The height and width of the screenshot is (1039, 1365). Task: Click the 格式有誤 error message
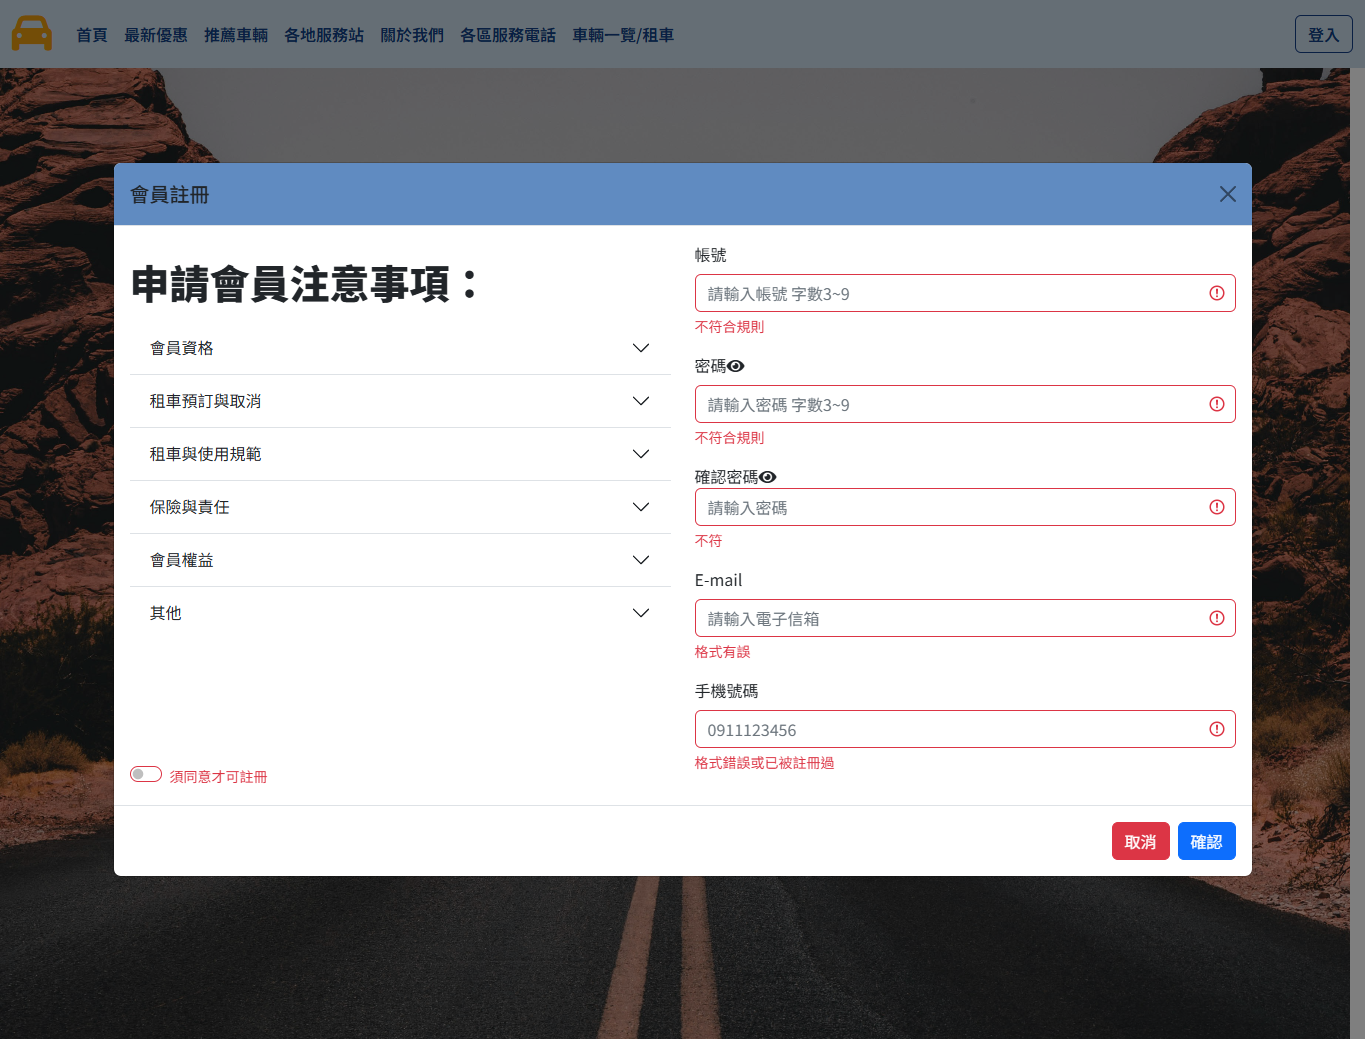[722, 652]
